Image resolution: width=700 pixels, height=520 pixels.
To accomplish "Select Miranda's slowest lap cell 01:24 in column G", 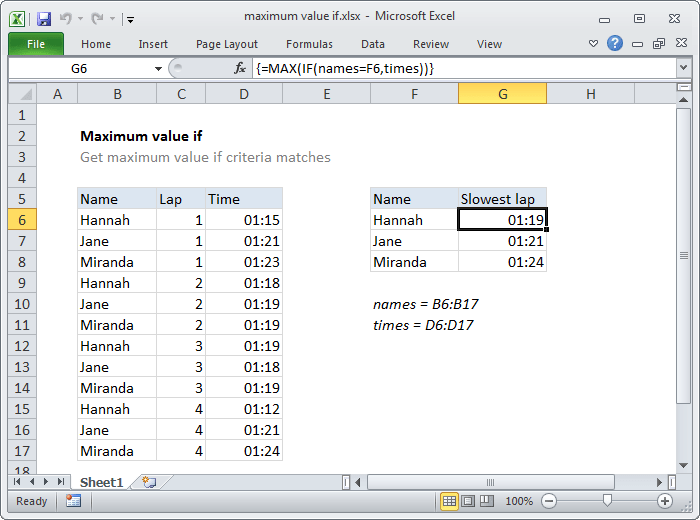I will (x=502, y=262).
